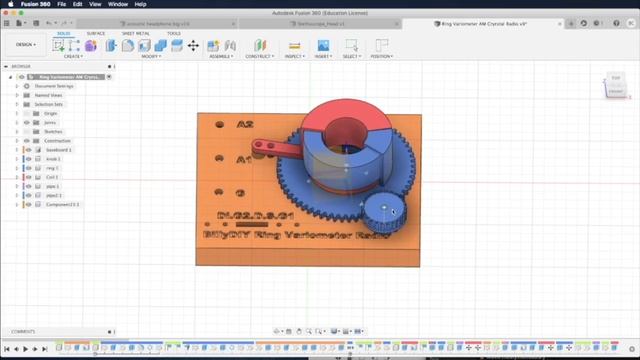The width and height of the screenshot is (640, 360).
Task: Create a New Component in Assemble
Action: click(213, 45)
